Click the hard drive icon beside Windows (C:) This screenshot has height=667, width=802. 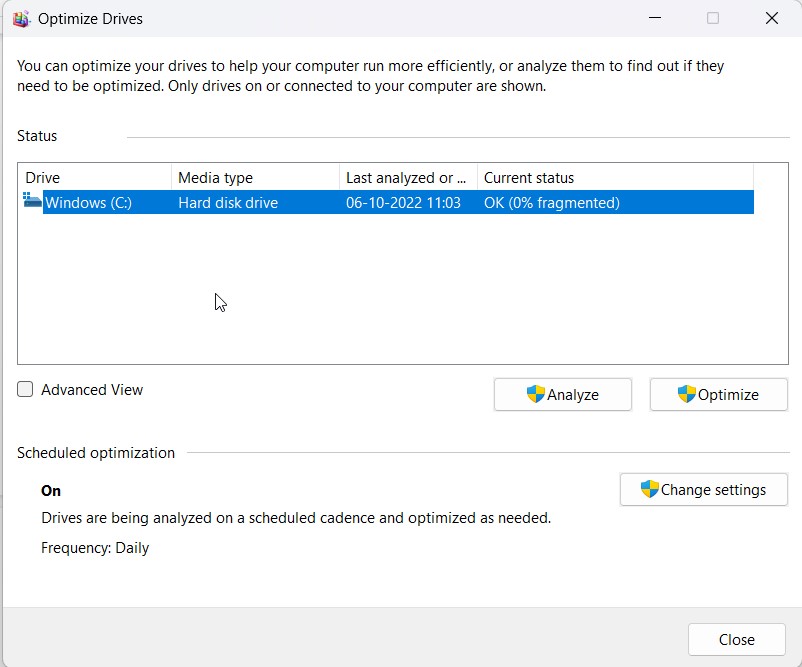31,202
